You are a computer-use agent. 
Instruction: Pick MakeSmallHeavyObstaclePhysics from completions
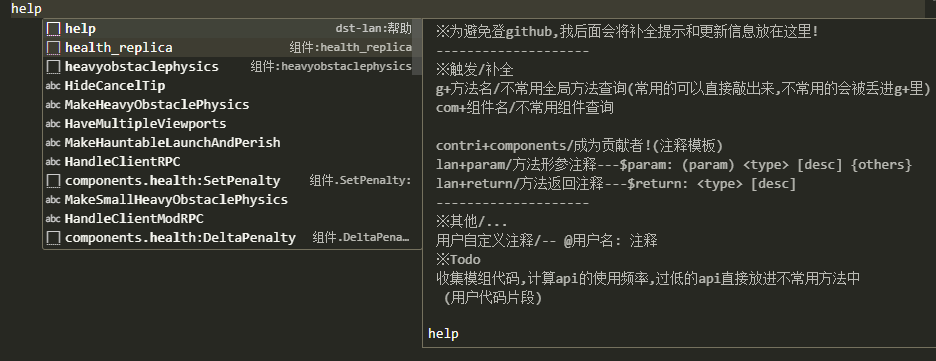[230, 200]
